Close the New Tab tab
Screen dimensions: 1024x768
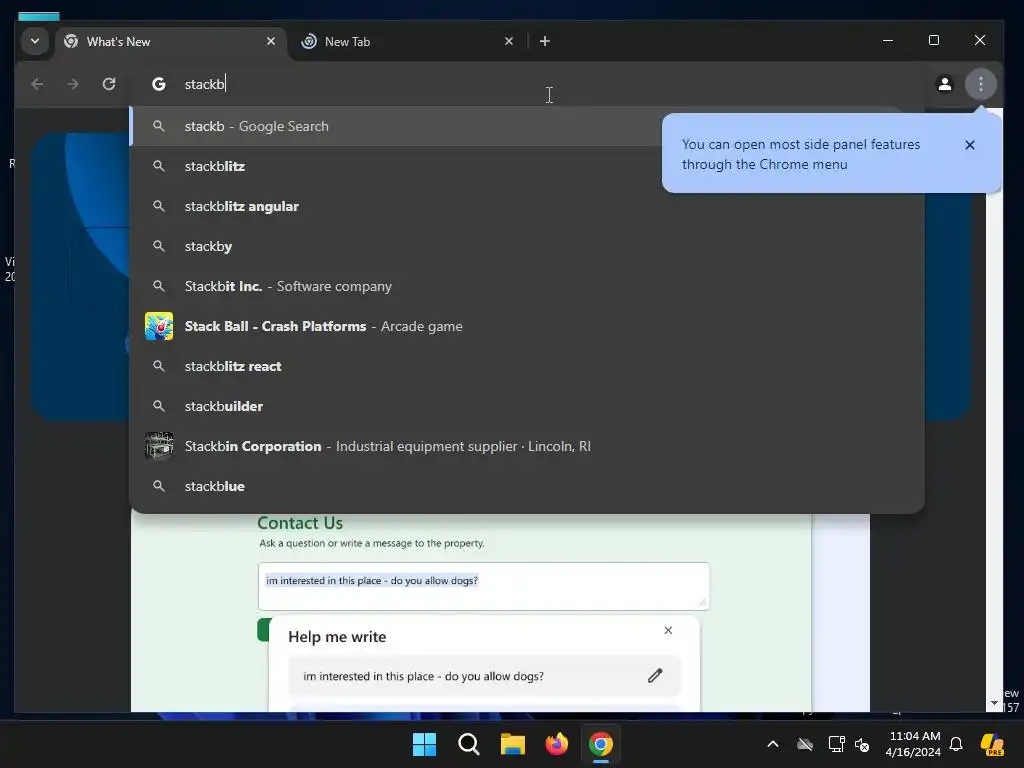(x=509, y=41)
